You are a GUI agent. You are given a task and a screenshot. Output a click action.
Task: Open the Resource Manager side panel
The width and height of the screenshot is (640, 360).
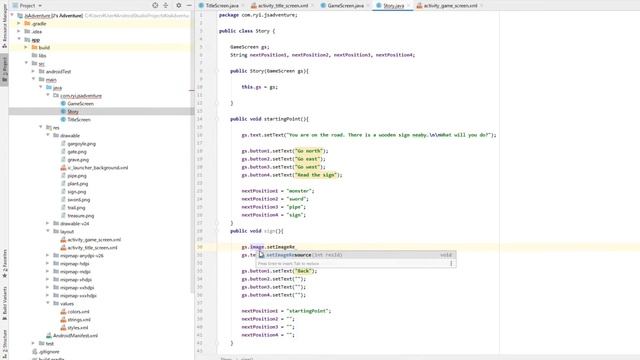pos(4,27)
